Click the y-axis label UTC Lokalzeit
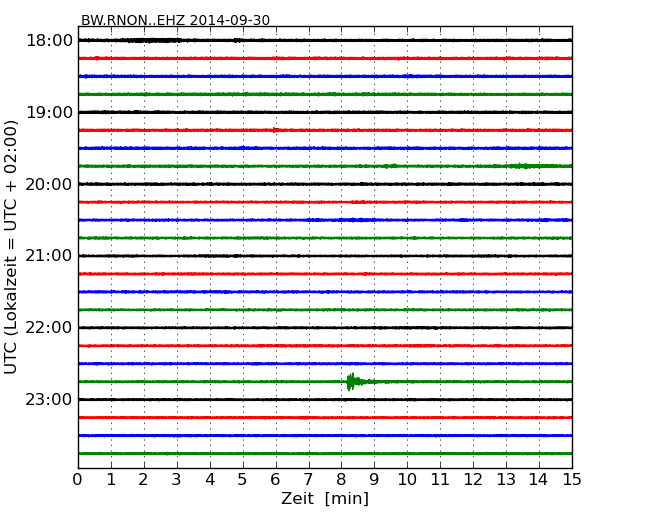Viewport: 650px width, 520px height. pos(11,247)
